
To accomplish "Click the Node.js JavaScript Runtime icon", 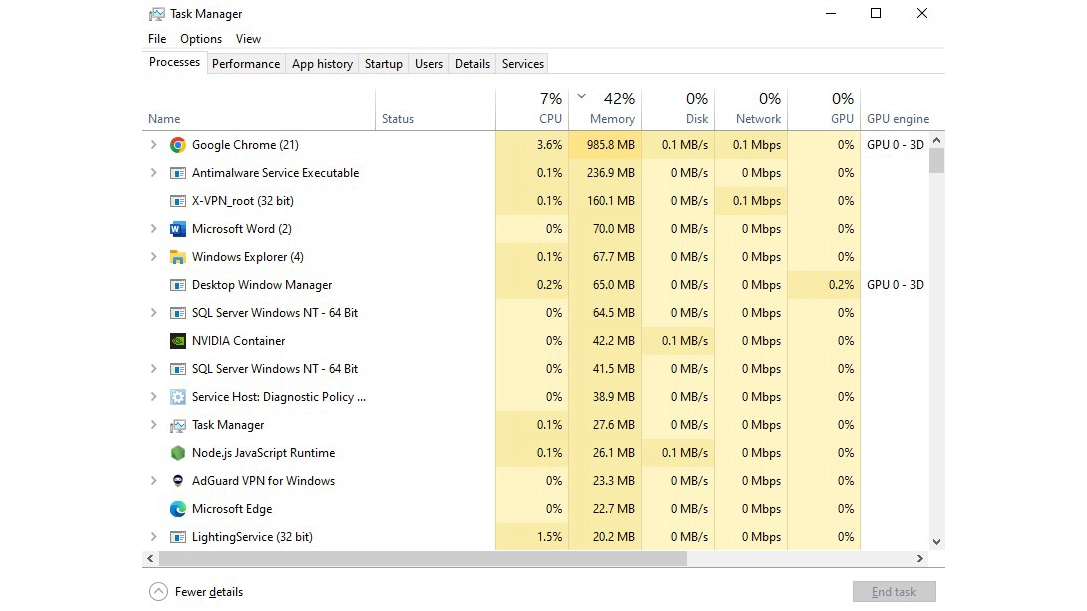I will pyautogui.click(x=177, y=453).
